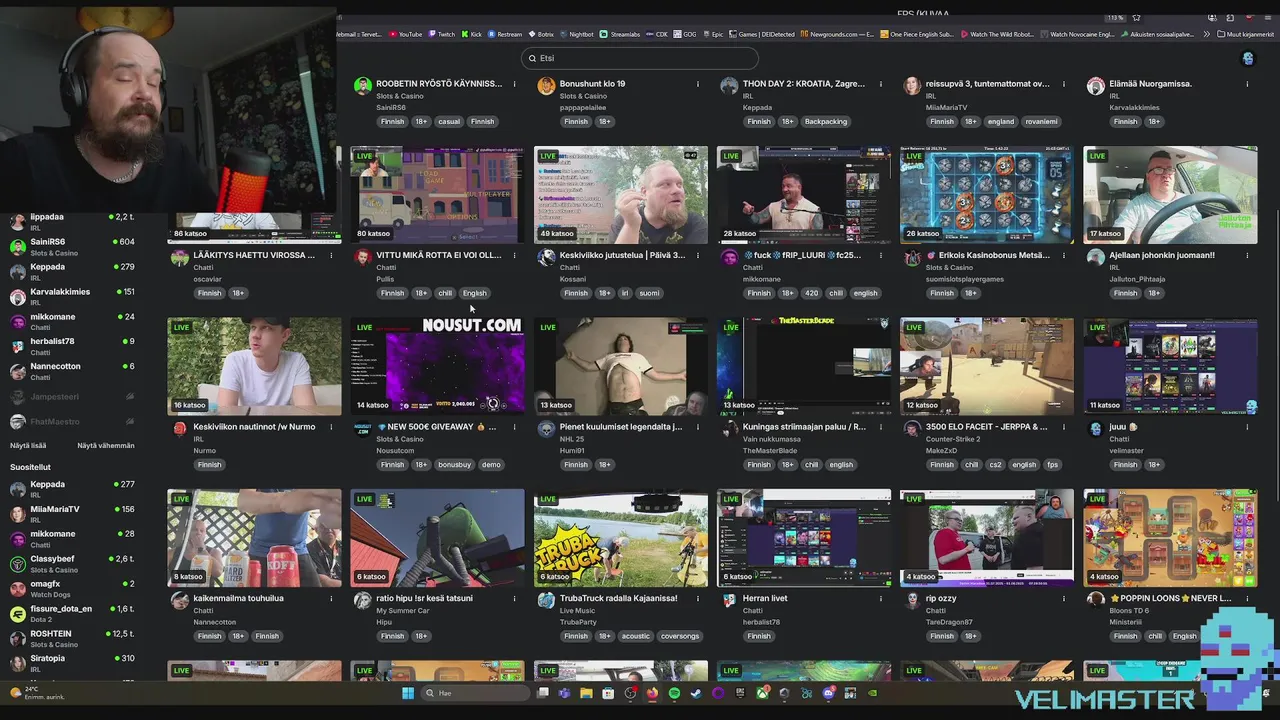Open Discord from the taskbar

[x=828, y=693]
